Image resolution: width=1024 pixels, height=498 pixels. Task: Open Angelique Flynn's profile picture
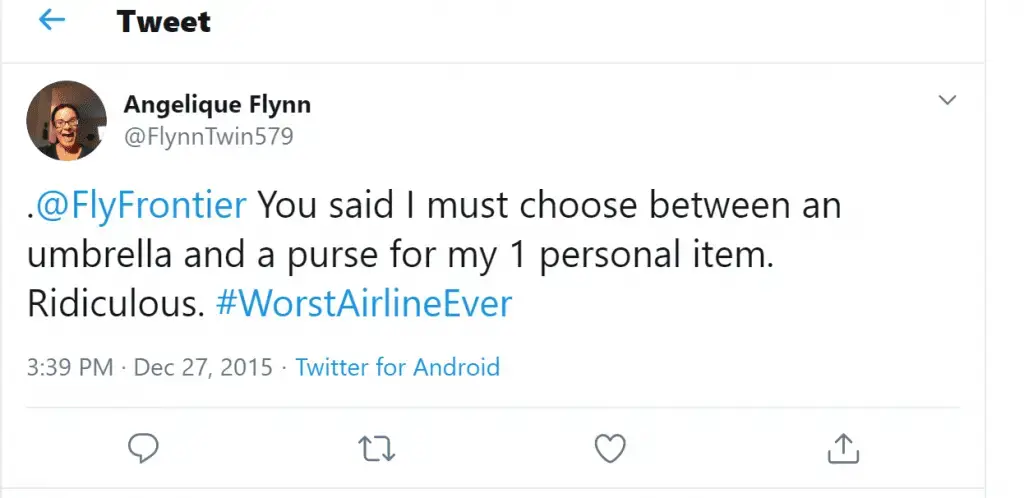[x=66, y=121]
